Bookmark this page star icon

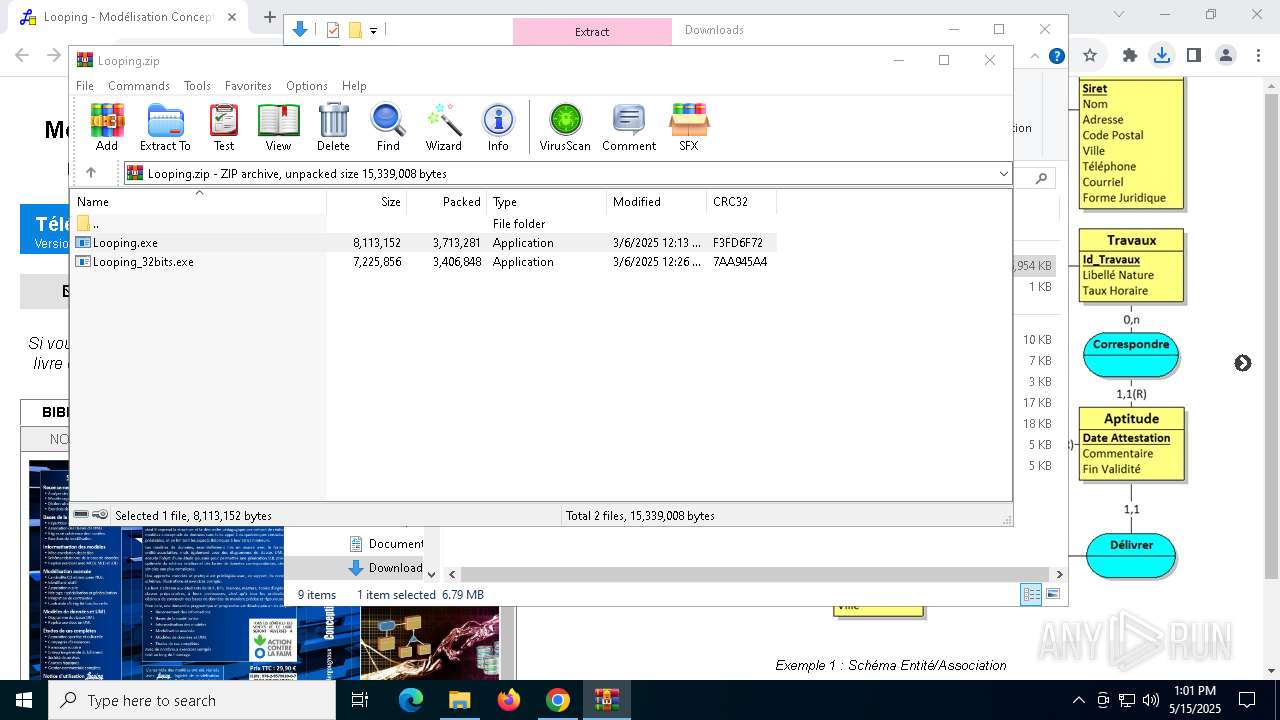pyautogui.click(x=1090, y=56)
